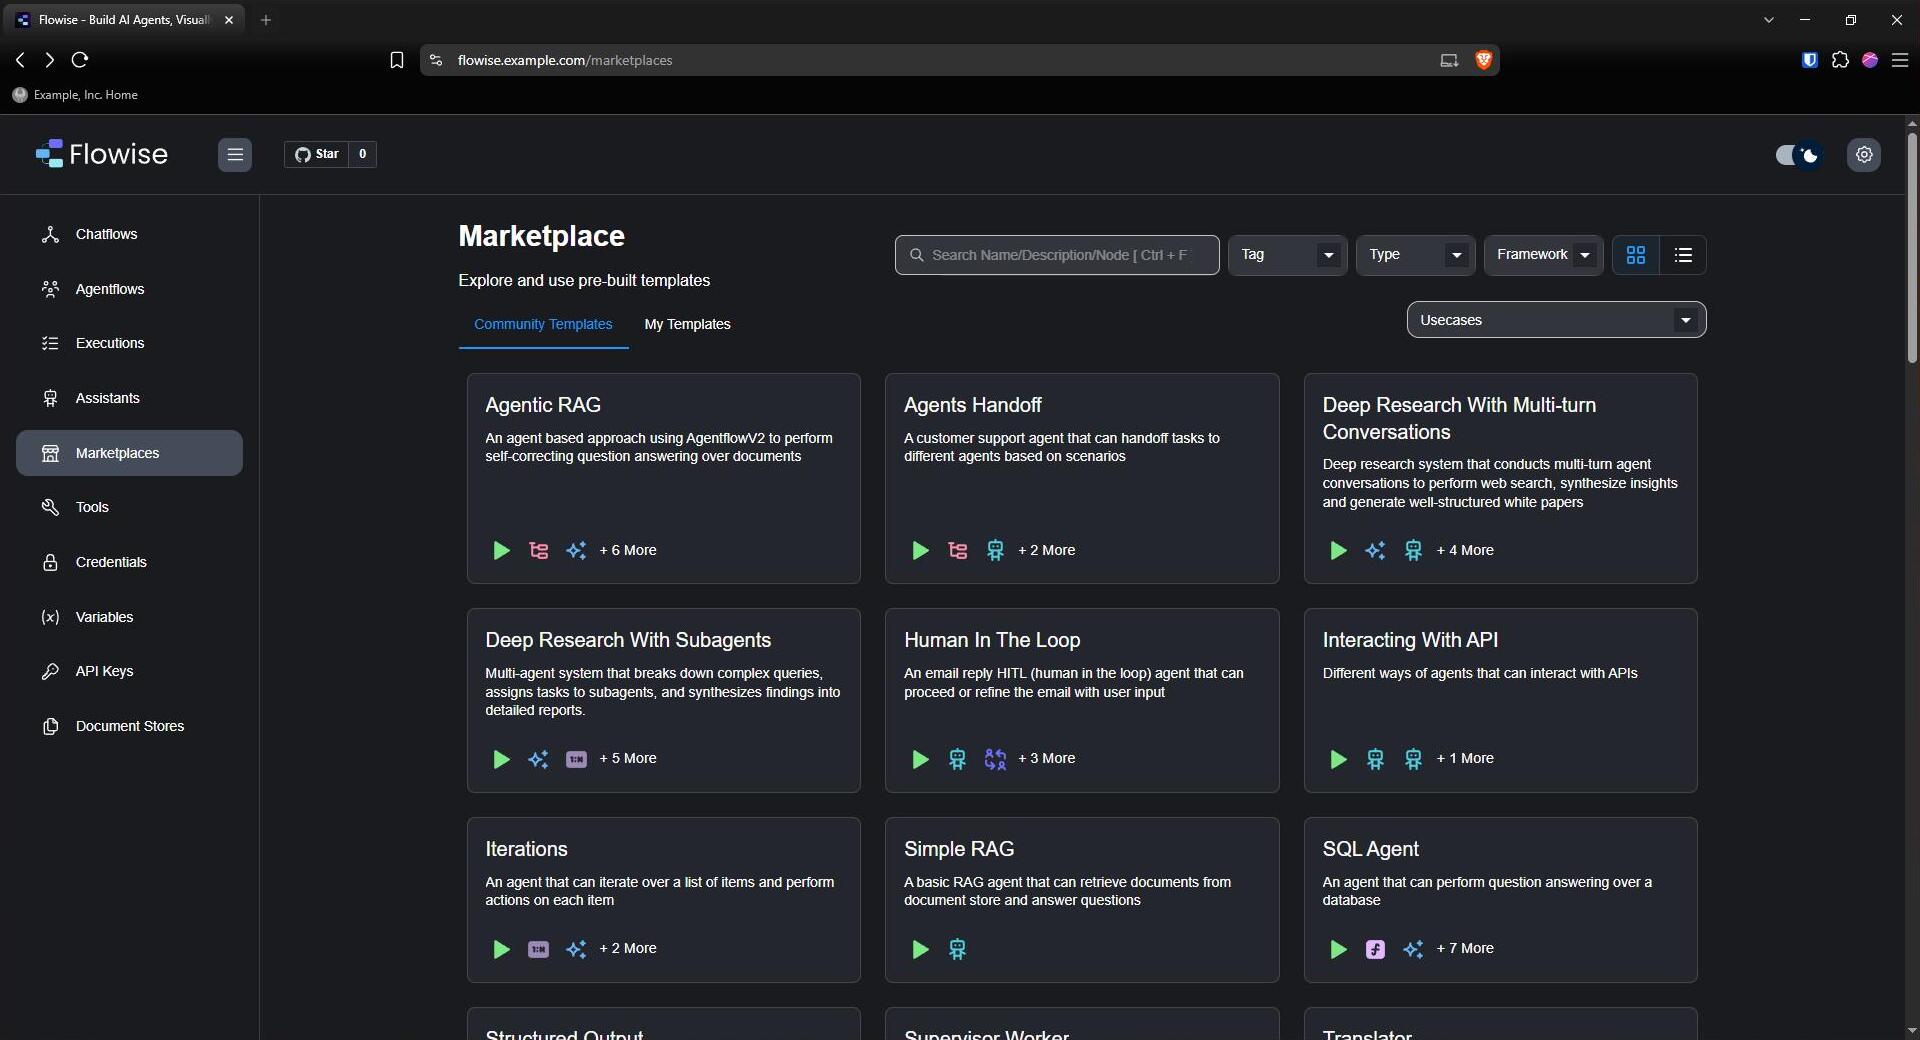
Task: Switch to list view
Action: (1683, 255)
